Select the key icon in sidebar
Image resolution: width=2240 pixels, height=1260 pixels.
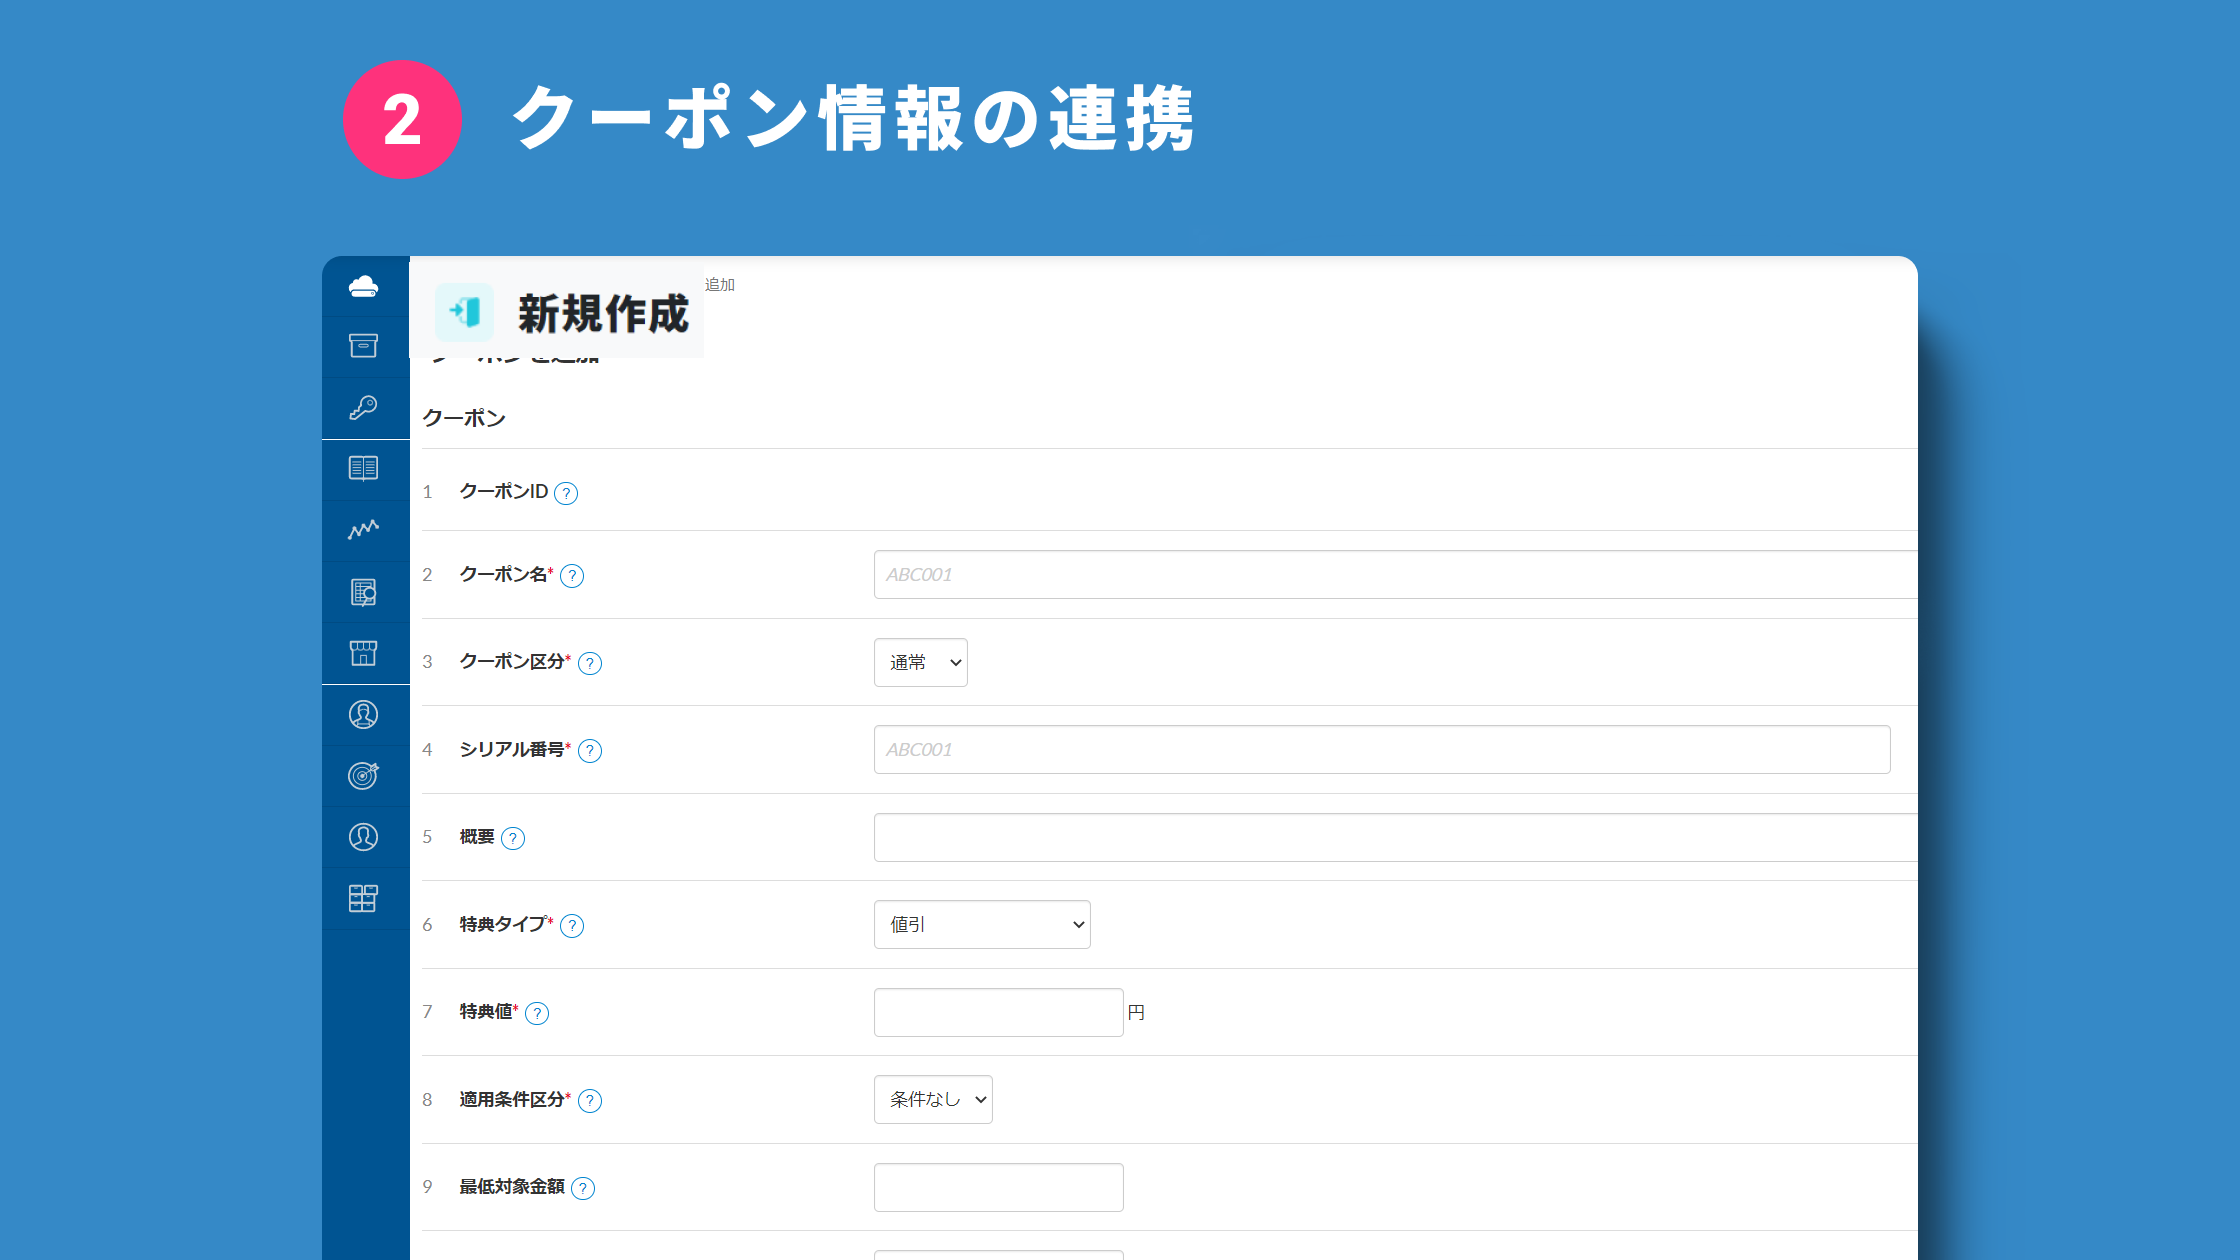point(363,407)
